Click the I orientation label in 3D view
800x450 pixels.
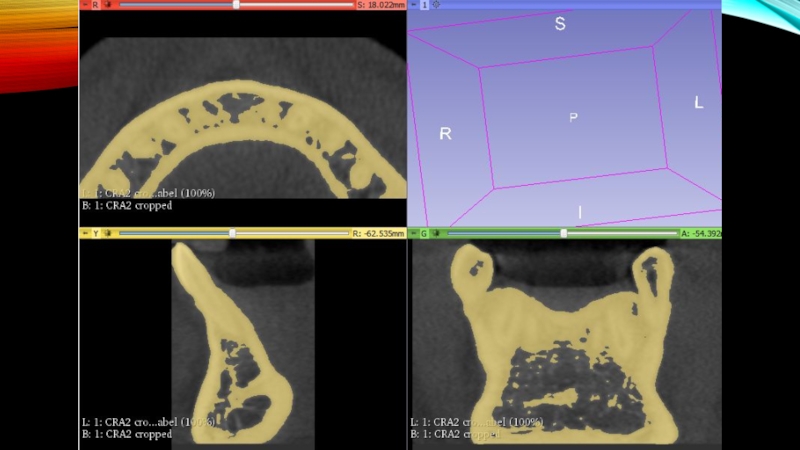(580, 212)
